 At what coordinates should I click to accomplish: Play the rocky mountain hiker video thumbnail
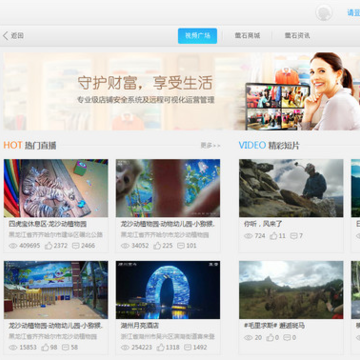(291, 188)
